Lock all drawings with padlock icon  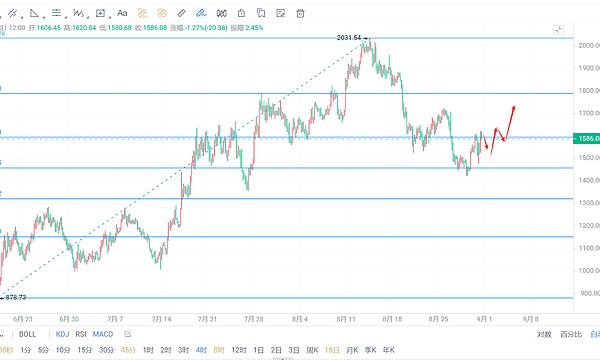coord(241,13)
